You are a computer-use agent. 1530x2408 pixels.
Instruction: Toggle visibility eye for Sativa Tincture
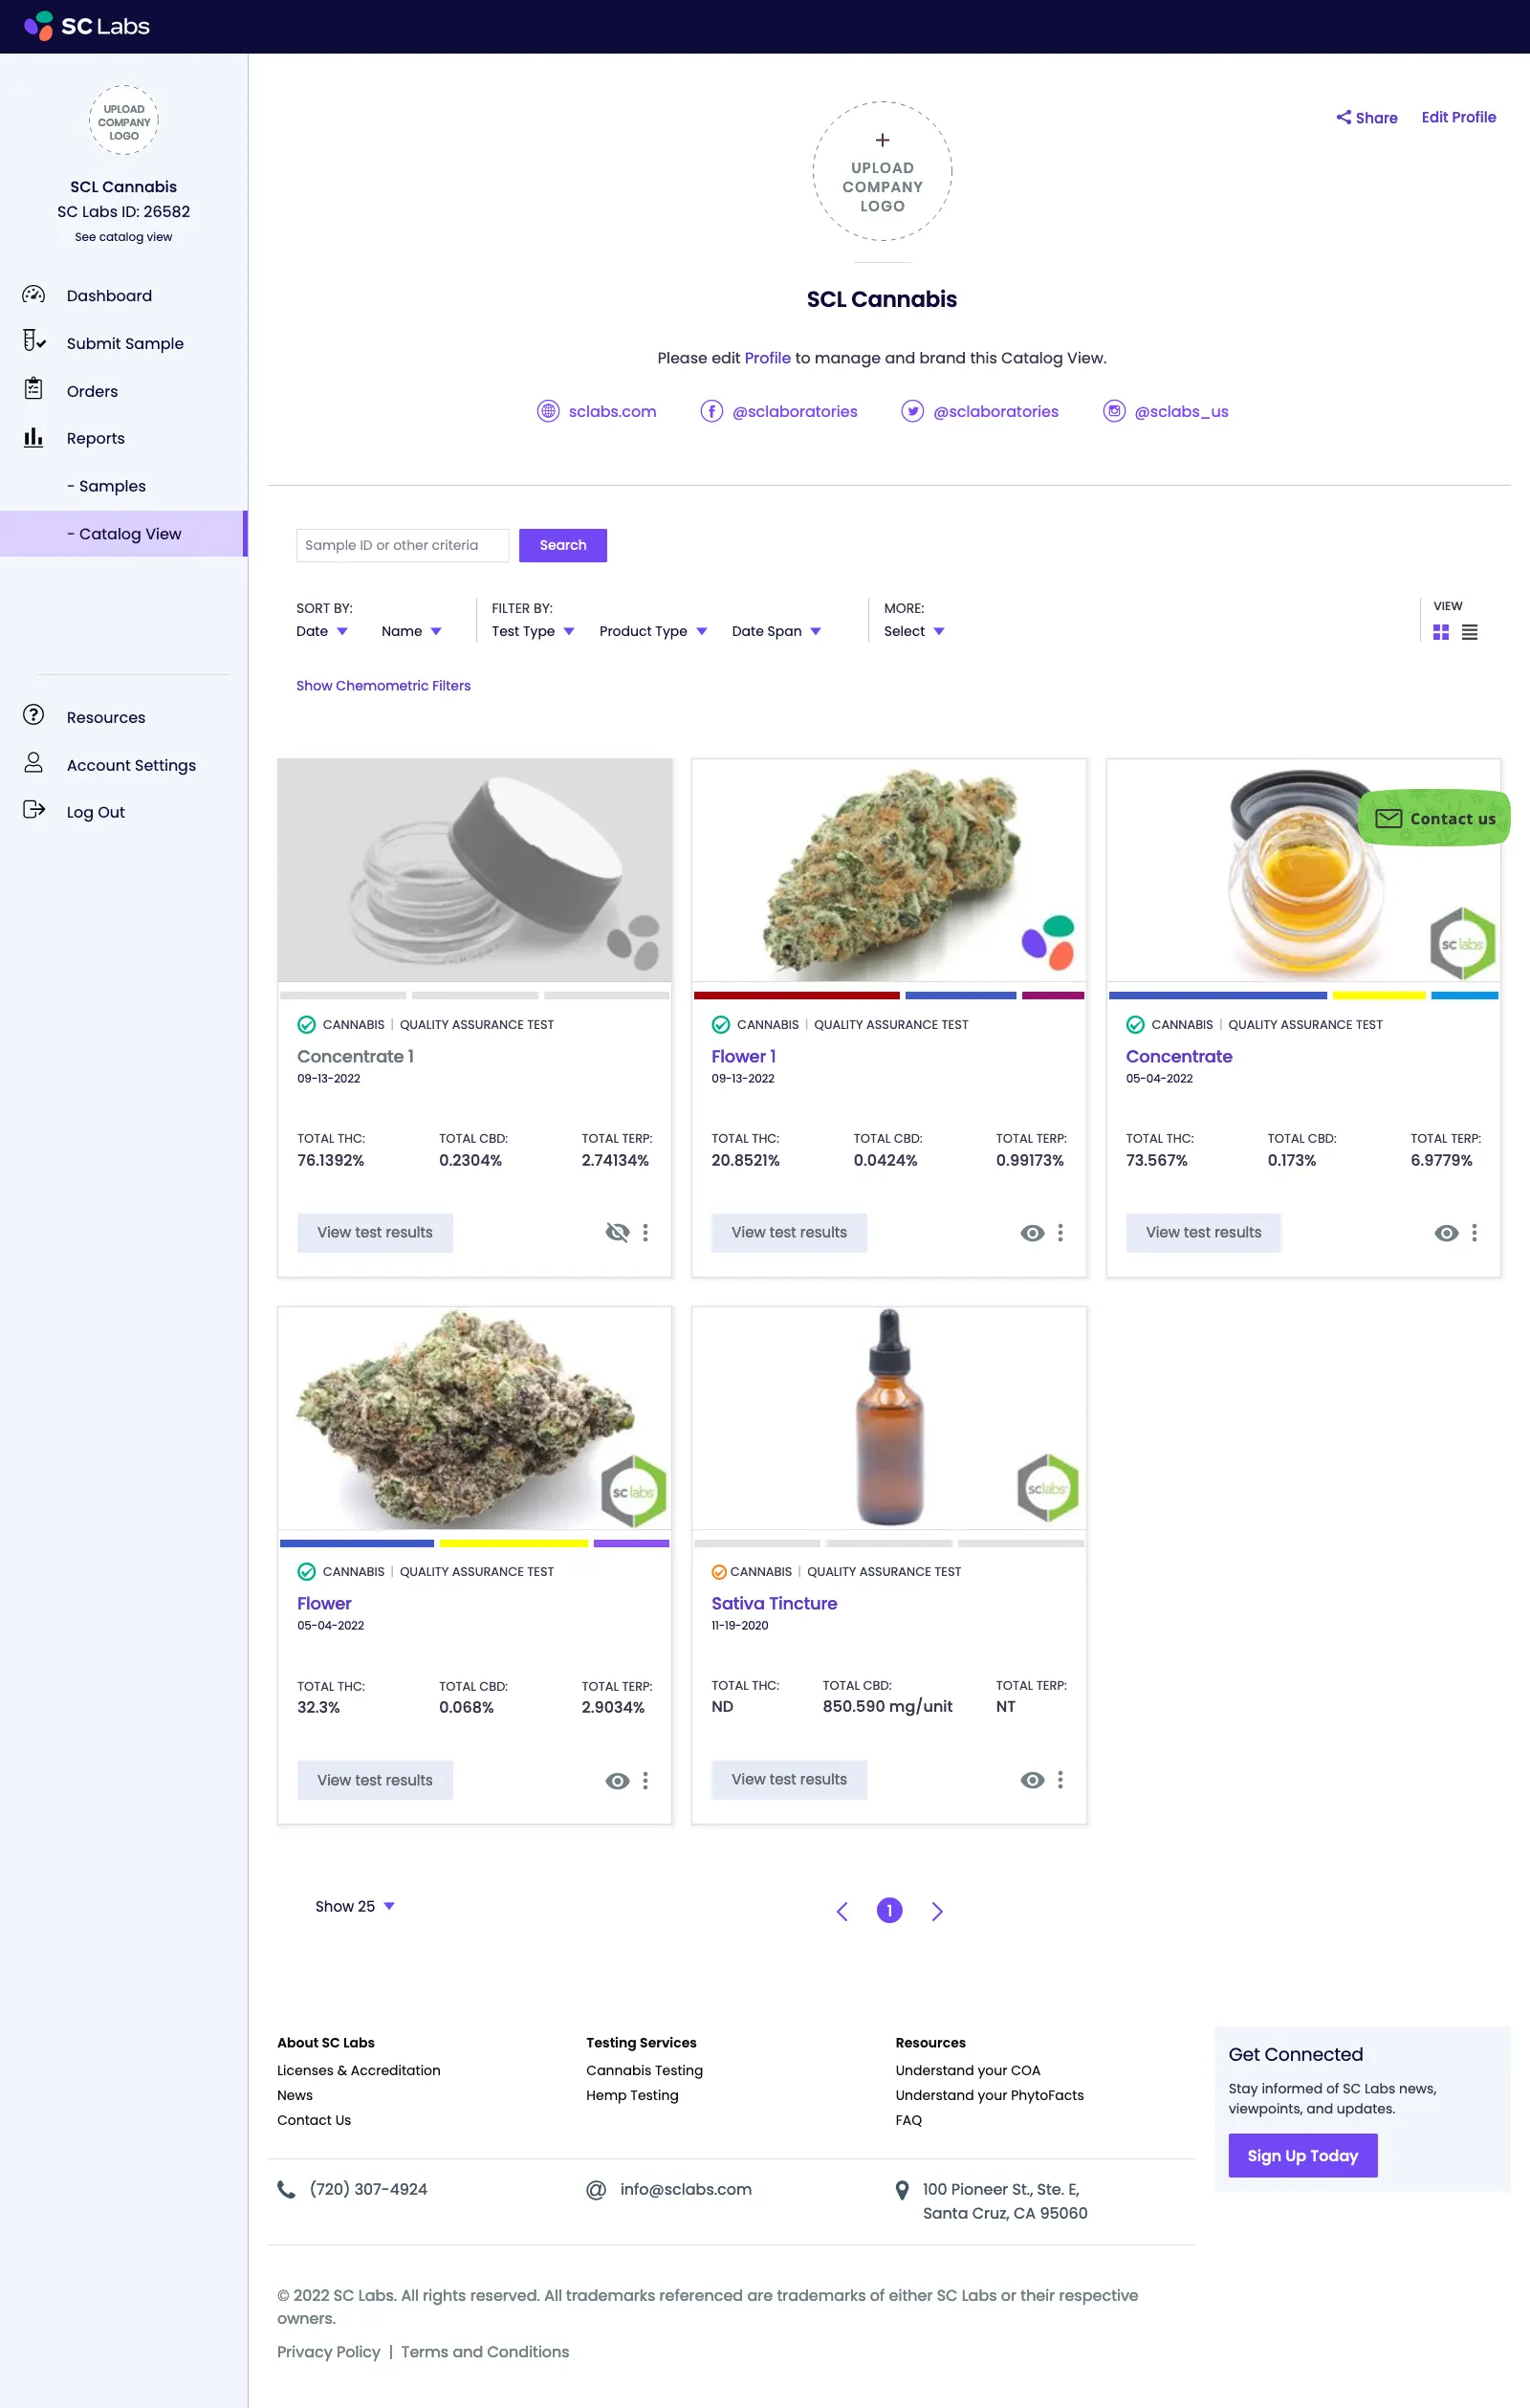click(x=1032, y=1780)
